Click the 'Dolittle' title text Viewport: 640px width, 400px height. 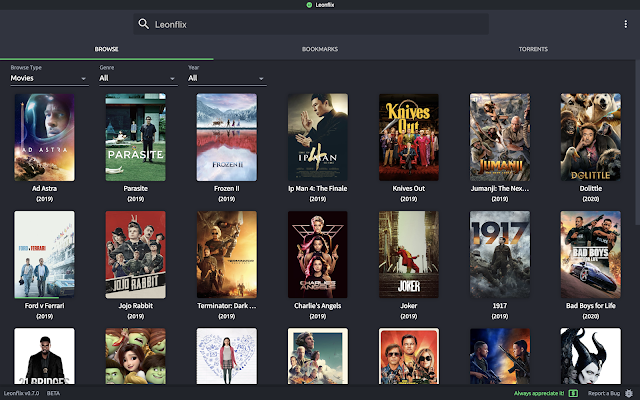click(591, 189)
